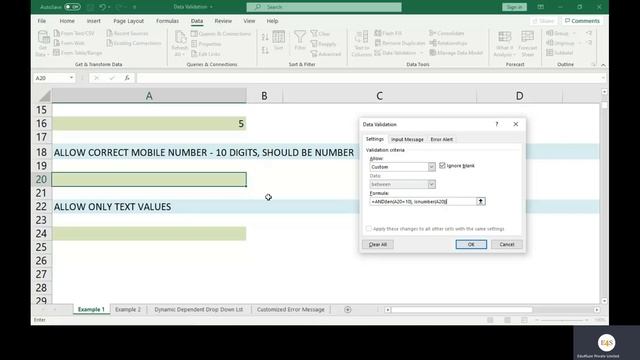
Task: Click Cancel in Data Validation dialog
Action: pos(507,244)
